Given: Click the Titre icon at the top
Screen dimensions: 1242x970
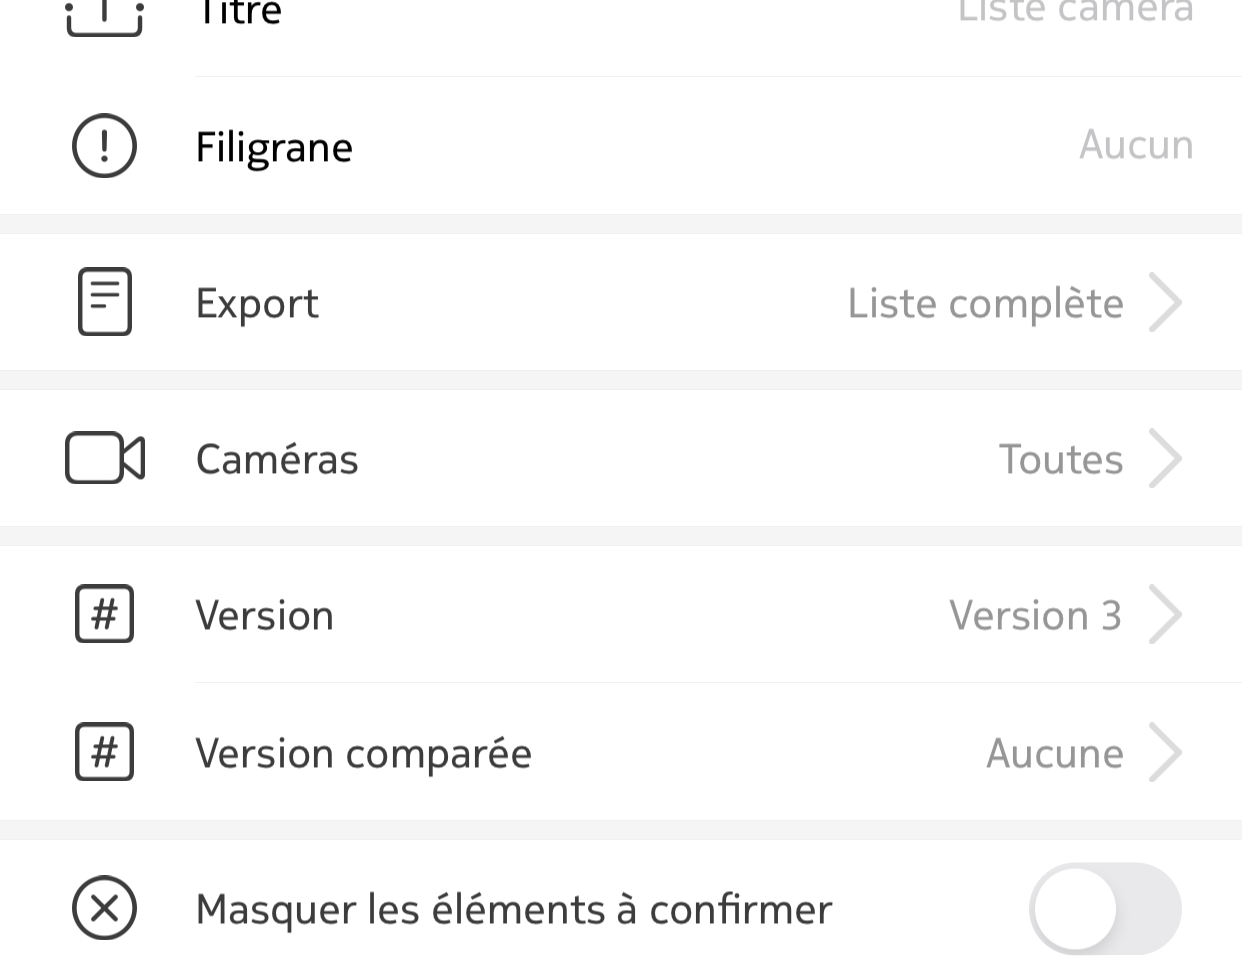Looking at the screenshot, I should point(105,15).
